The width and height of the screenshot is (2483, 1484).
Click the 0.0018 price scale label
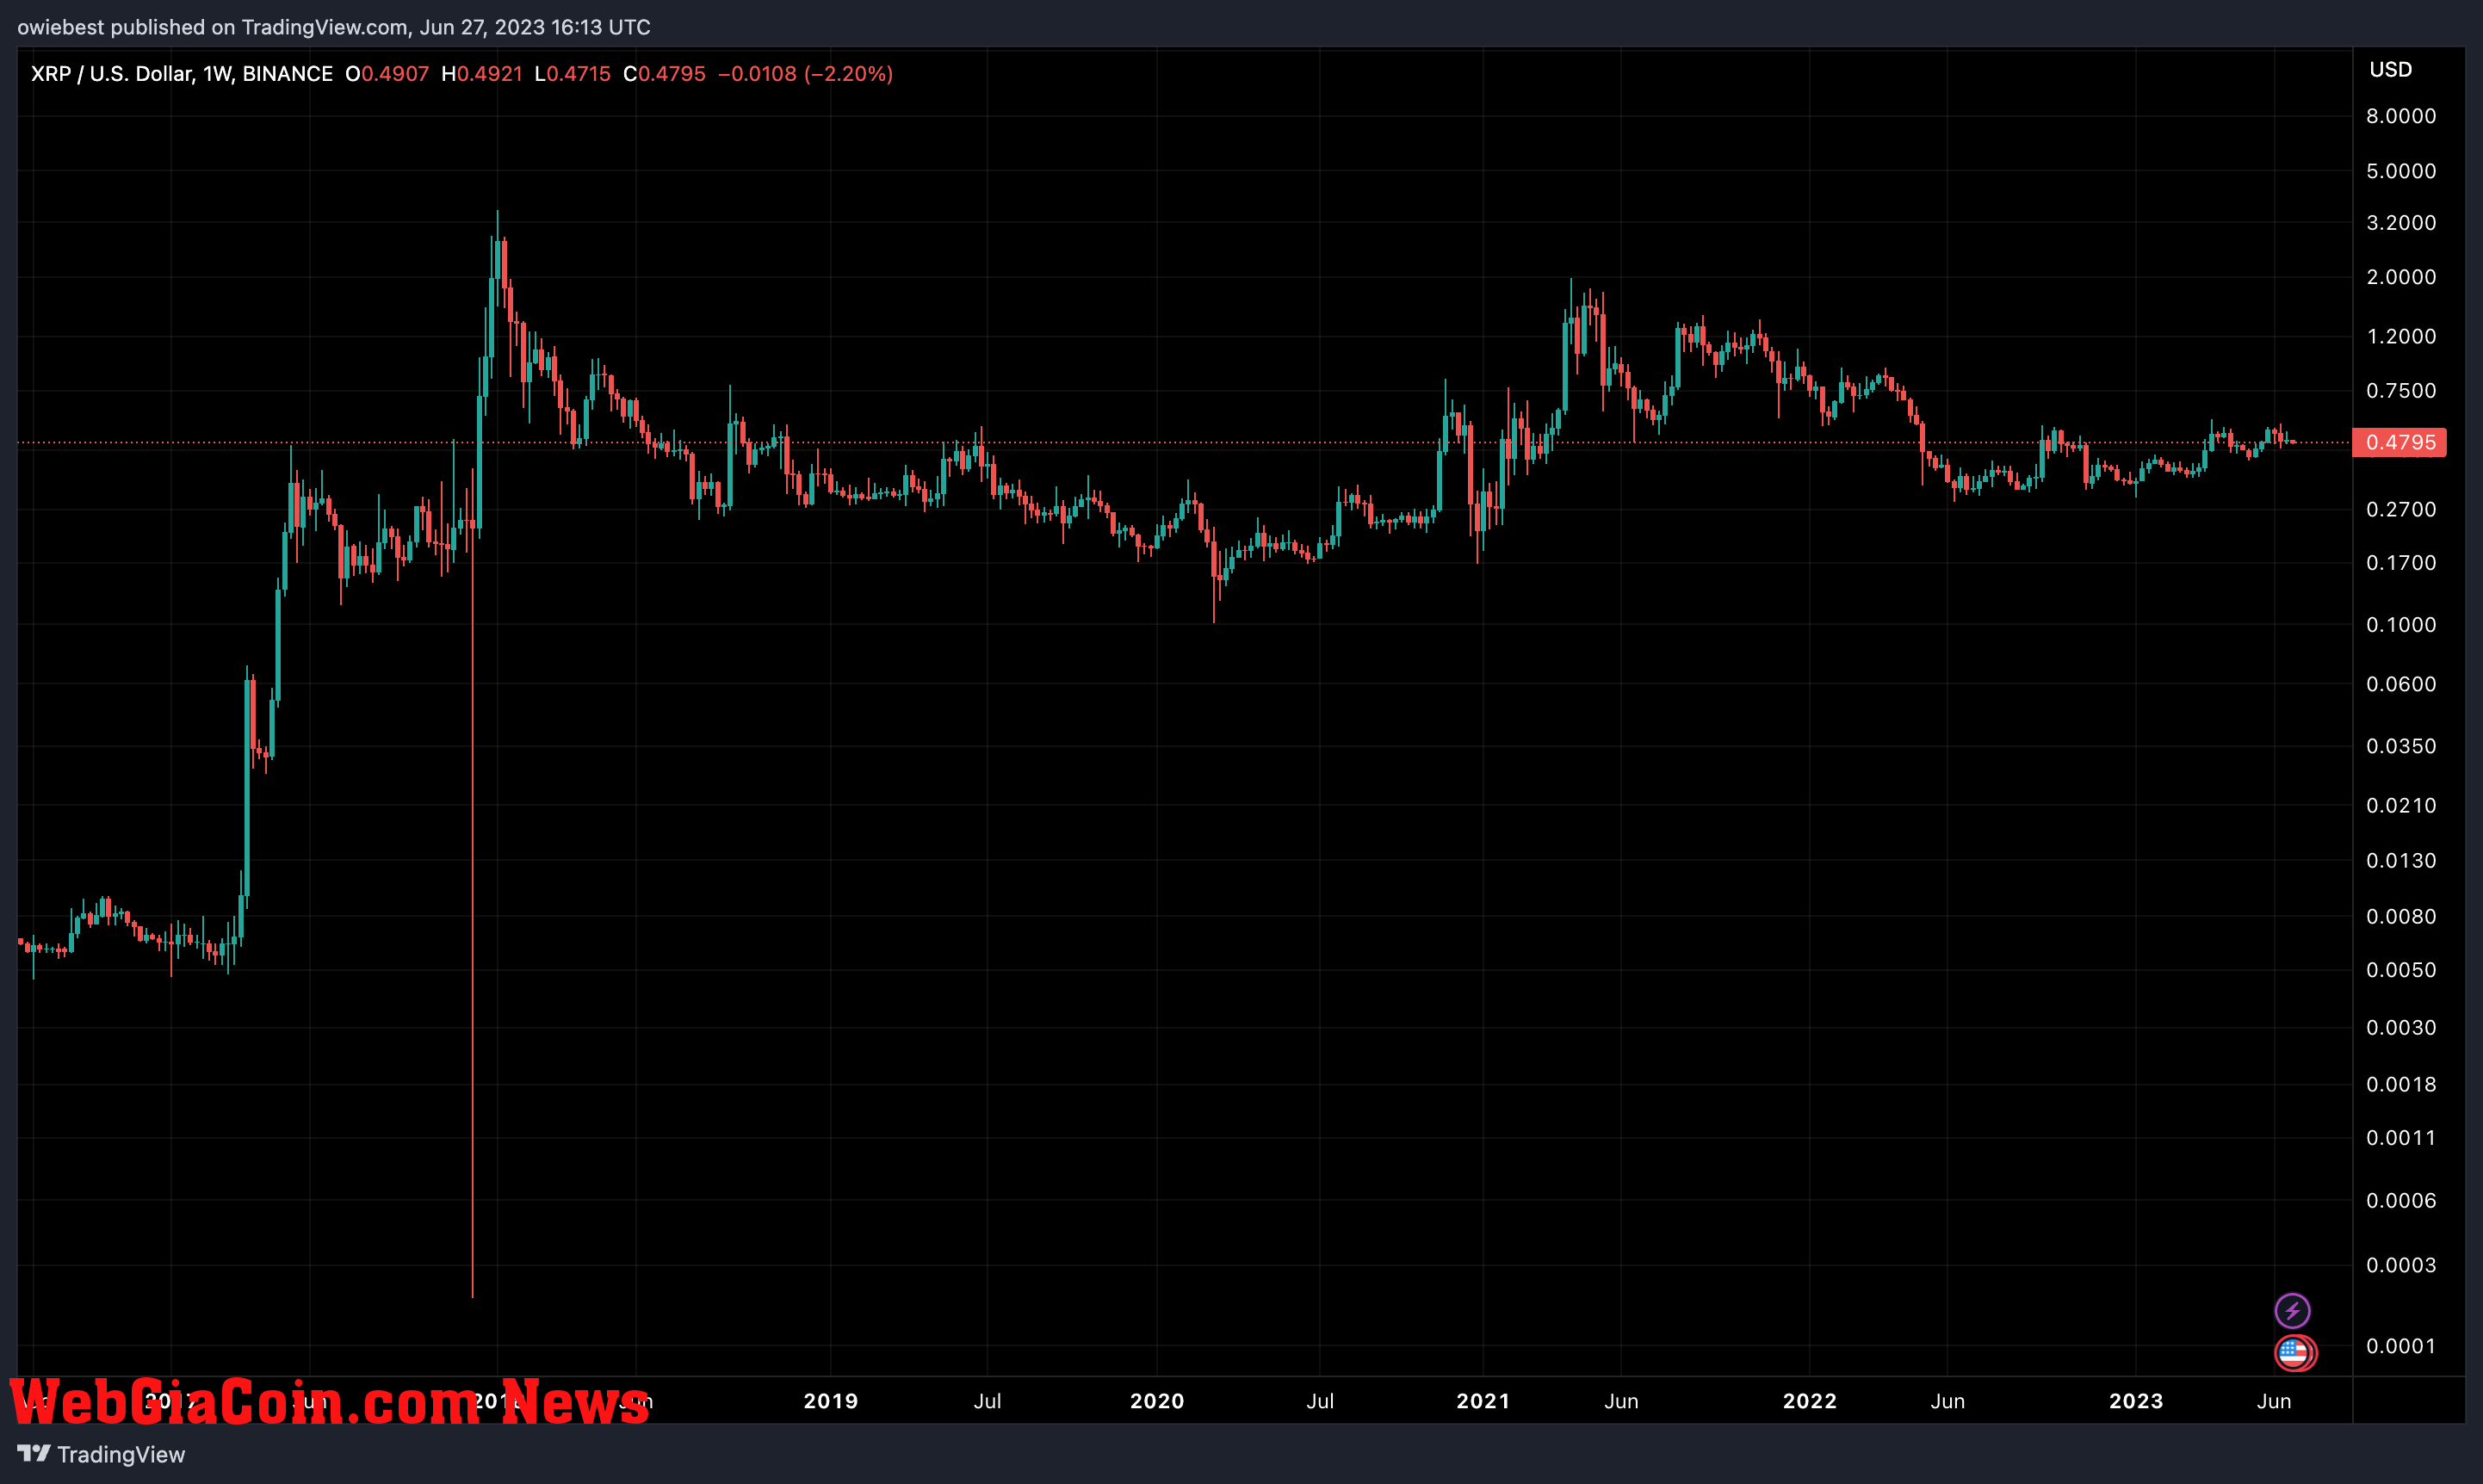coord(2400,1085)
